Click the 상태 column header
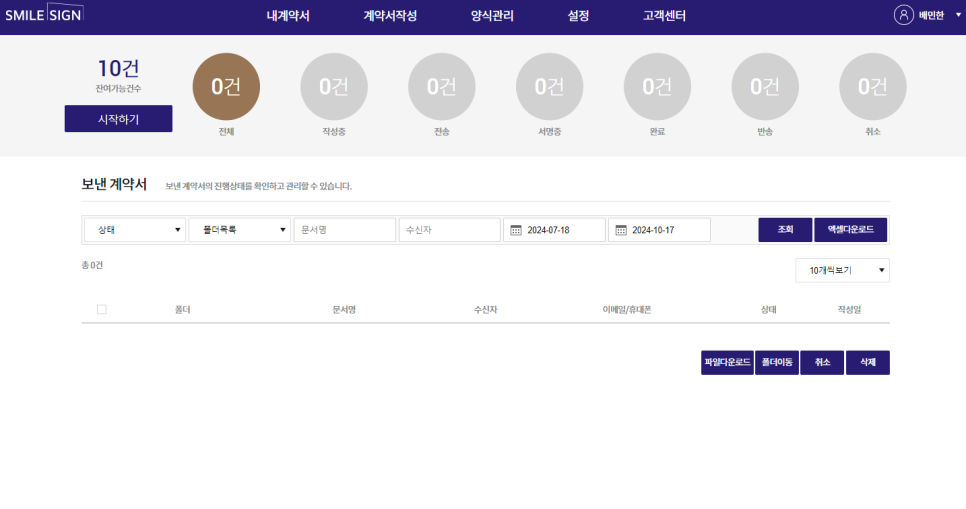This screenshot has width=966, height=509. pos(768,310)
